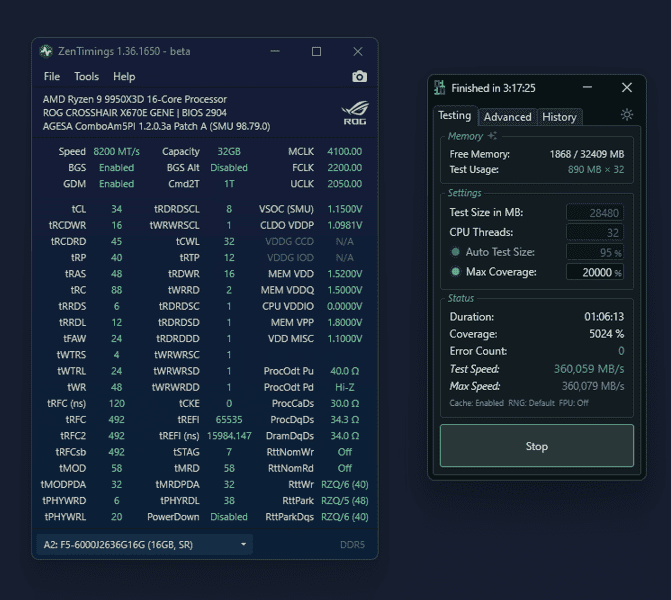Switch to the Advanced tab
Image resolution: width=671 pixels, height=600 pixels.
pyautogui.click(x=508, y=117)
